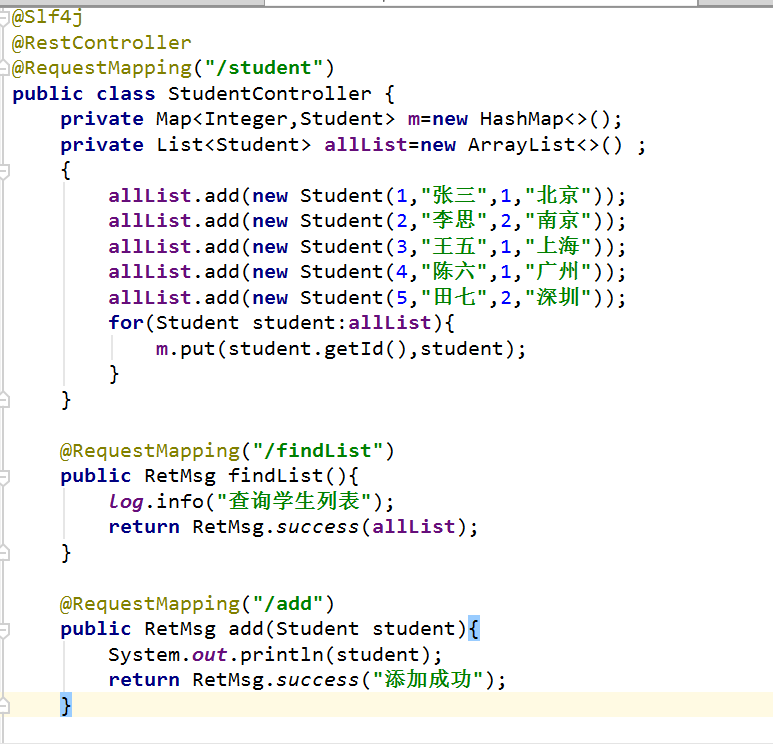Click the "李思" string literal
The image size is (773, 744).
coord(454,221)
